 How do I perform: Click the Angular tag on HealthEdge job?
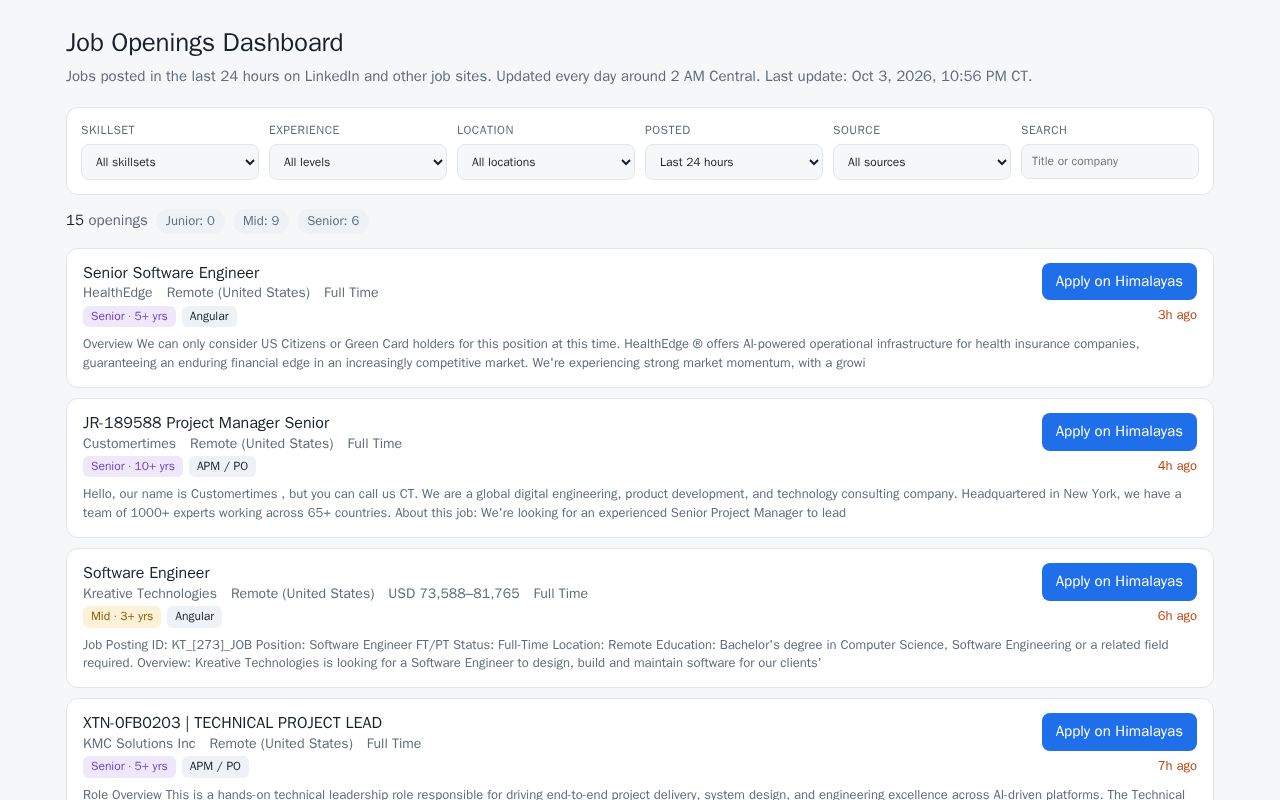click(x=209, y=316)
